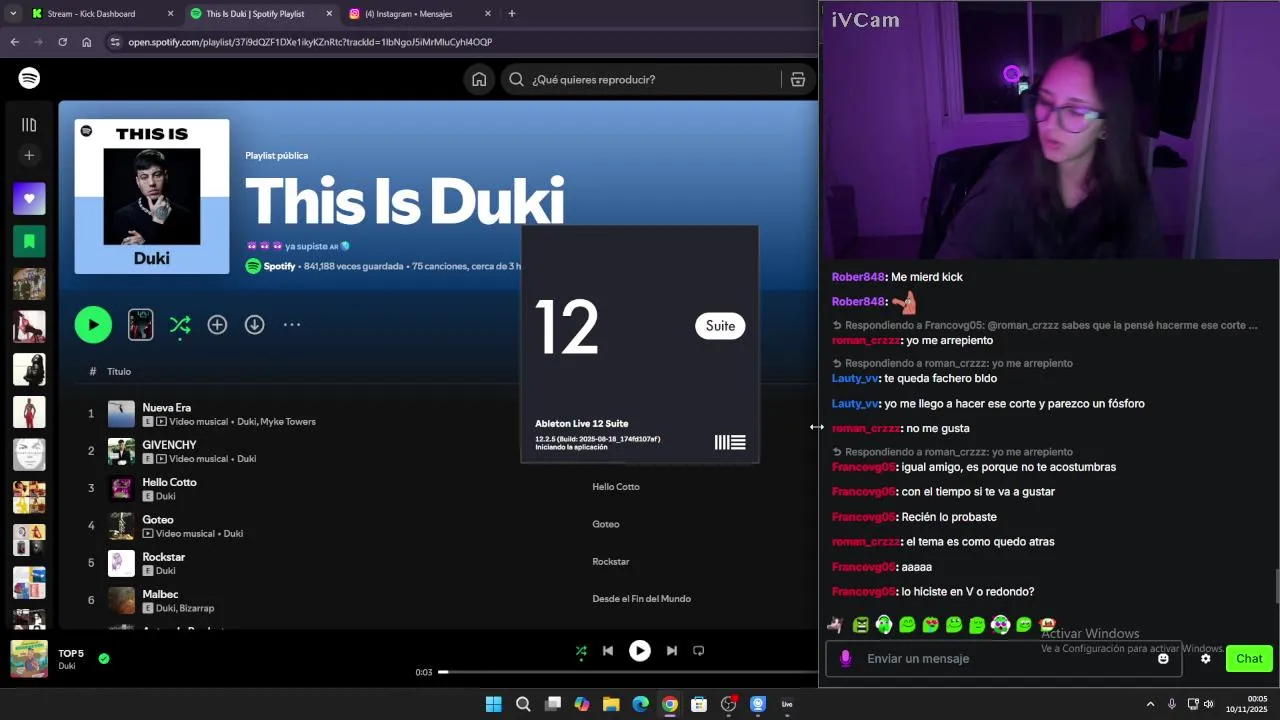Click the browser address bar URL
Screen dimensions: 1280x720
(310, 42)
